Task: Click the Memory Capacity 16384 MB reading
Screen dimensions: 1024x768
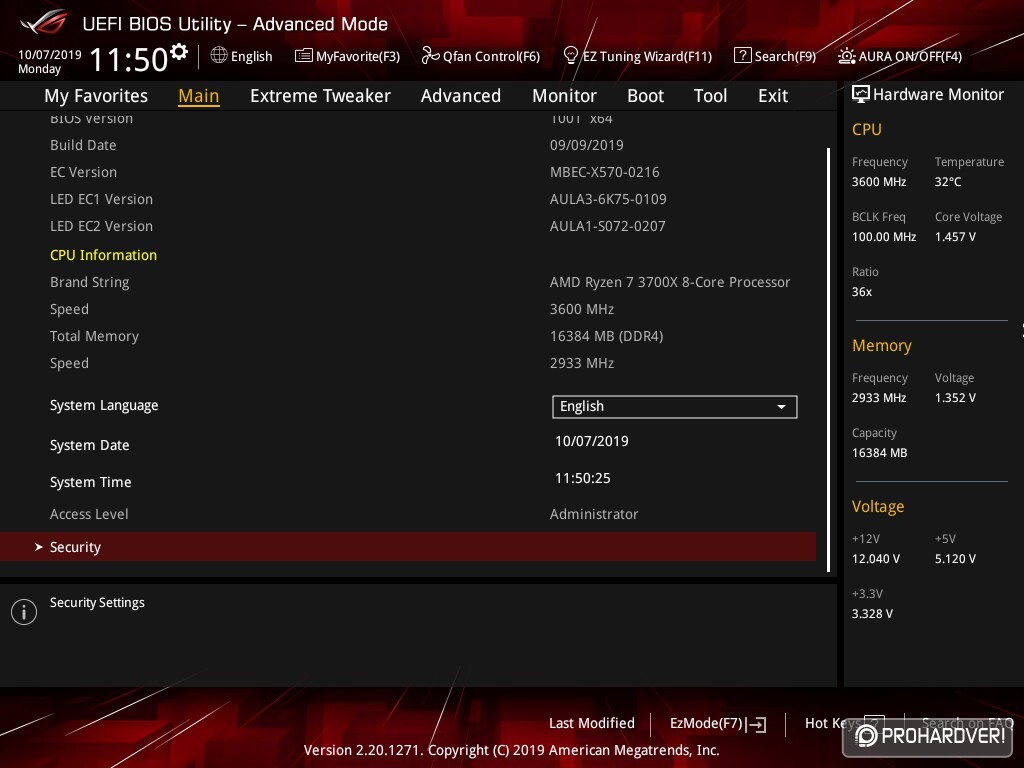Action: pyautogui.click(x=879, y=453)
